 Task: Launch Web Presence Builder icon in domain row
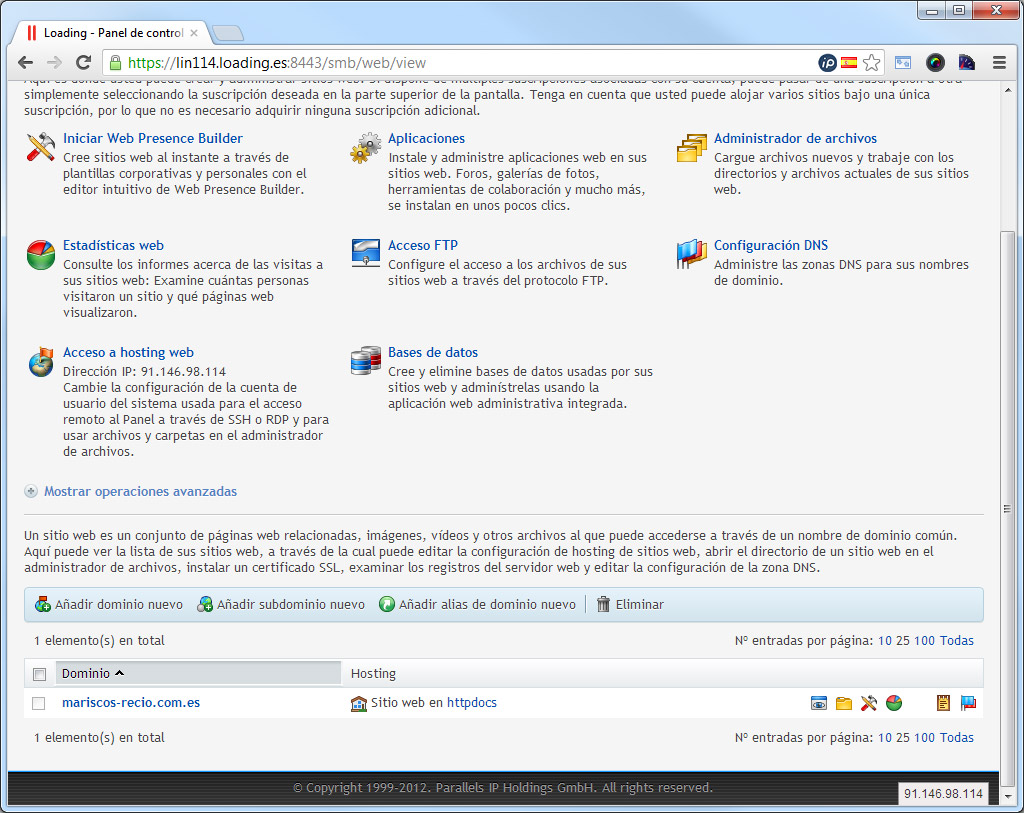[x=869, y=703]
